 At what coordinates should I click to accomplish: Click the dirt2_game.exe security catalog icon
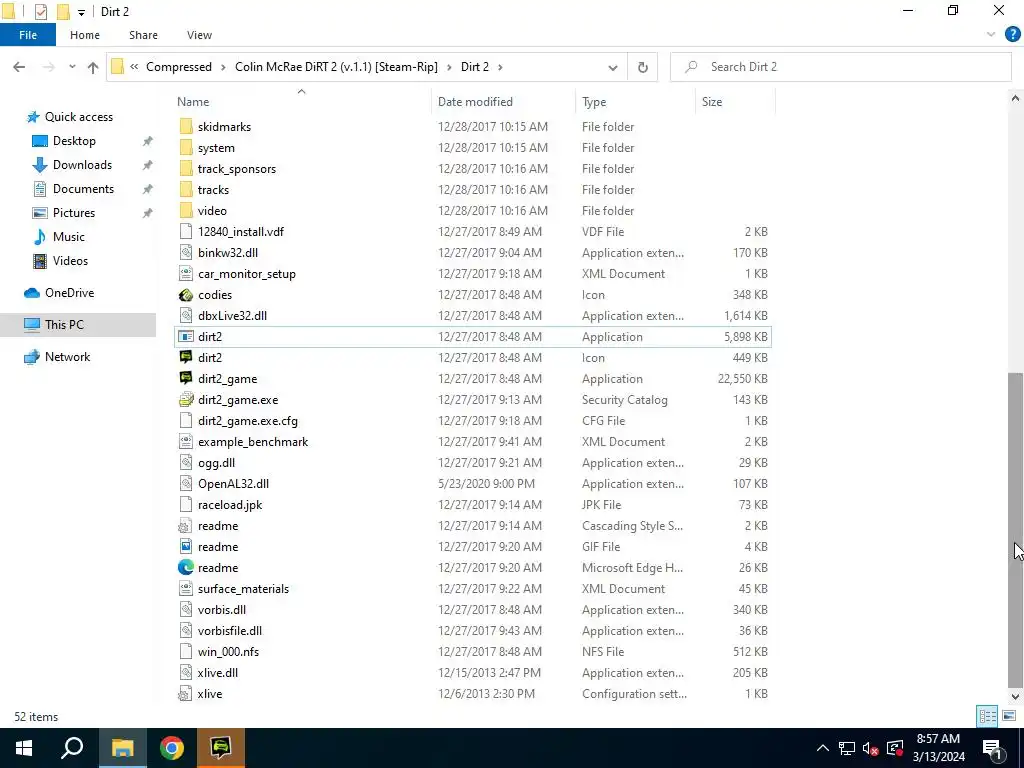click(186, 400)
